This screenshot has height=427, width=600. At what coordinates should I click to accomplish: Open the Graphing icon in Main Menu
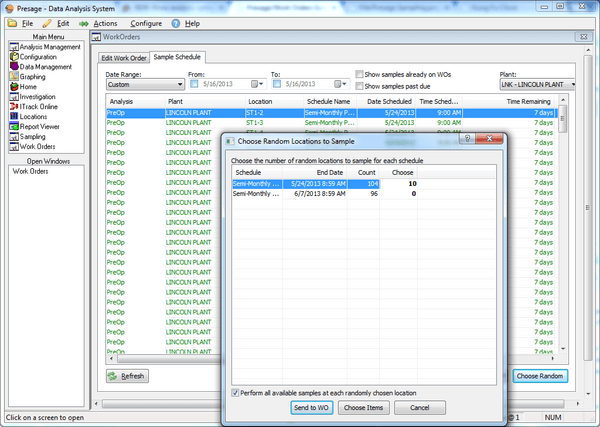(14, 77)
